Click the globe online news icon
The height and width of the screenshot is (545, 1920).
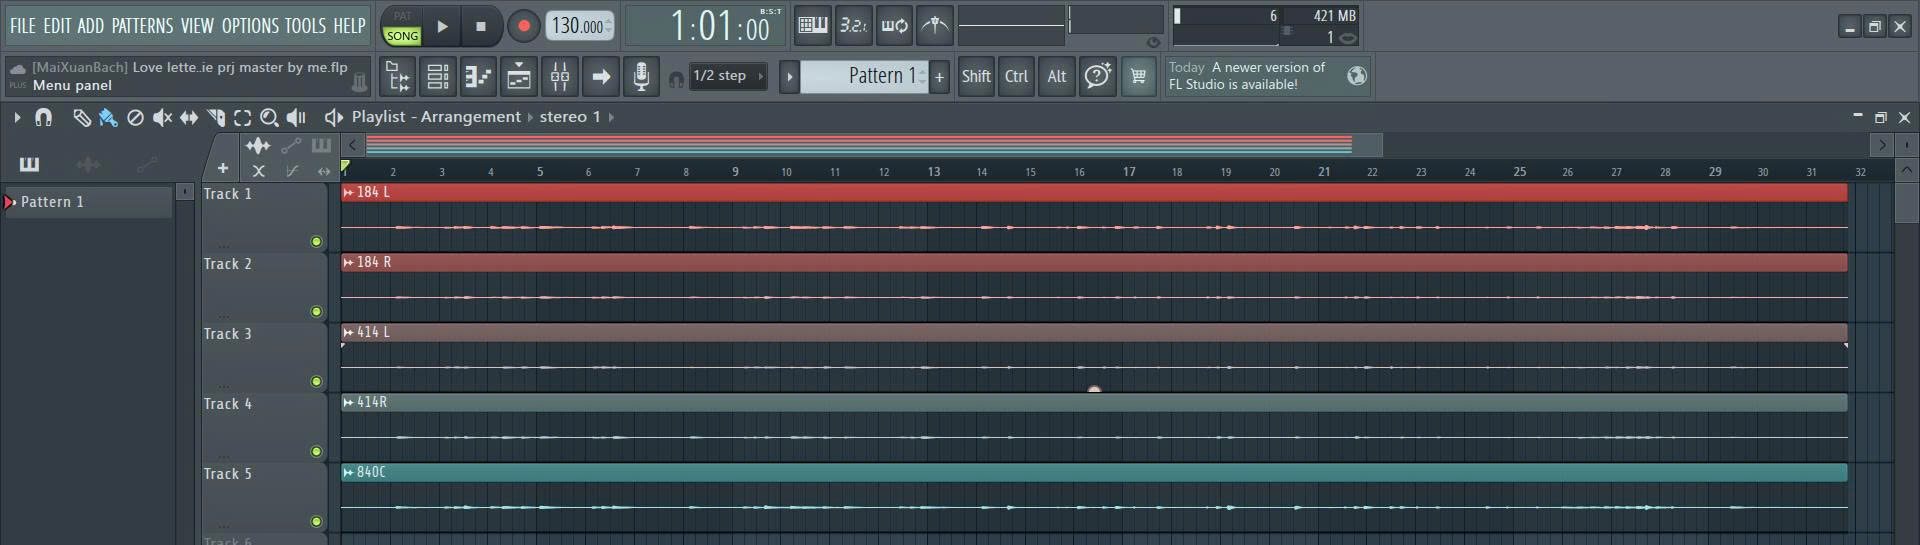tap(1357, 76)
